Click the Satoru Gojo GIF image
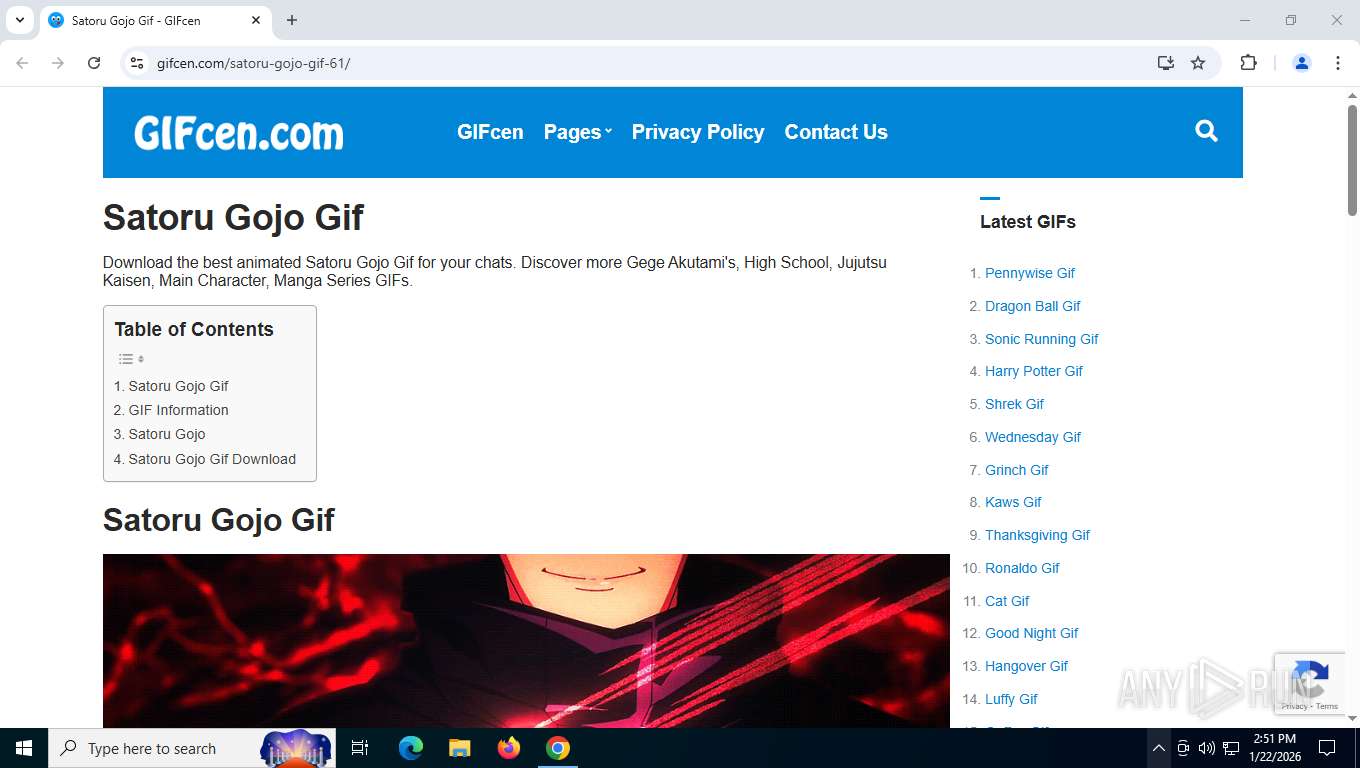Image resolution: width=1360 pixels, height=768 pixels. click(526, 641)
